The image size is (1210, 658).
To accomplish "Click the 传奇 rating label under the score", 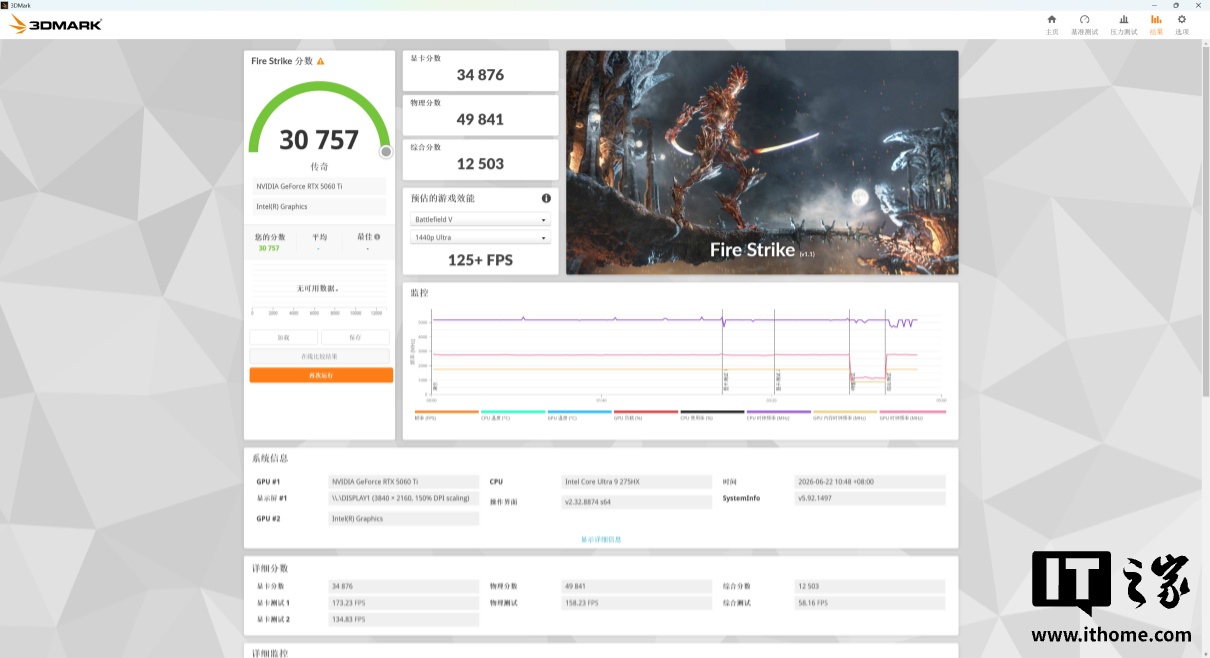I will (319, 167).
